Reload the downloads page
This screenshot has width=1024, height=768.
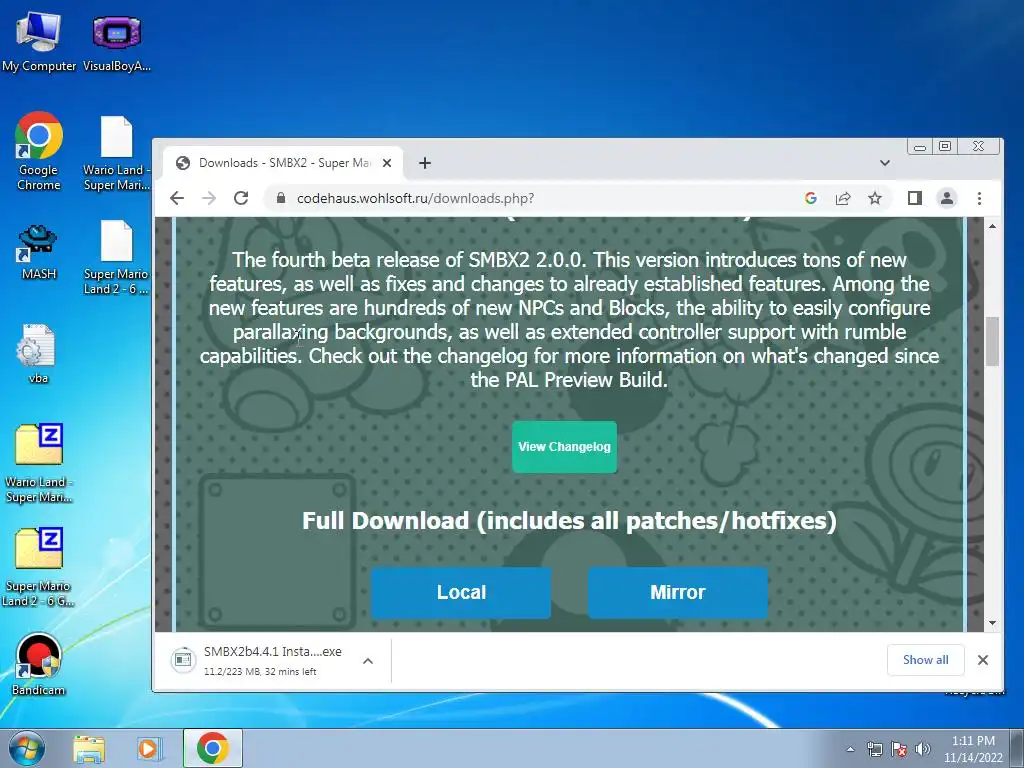241,198
